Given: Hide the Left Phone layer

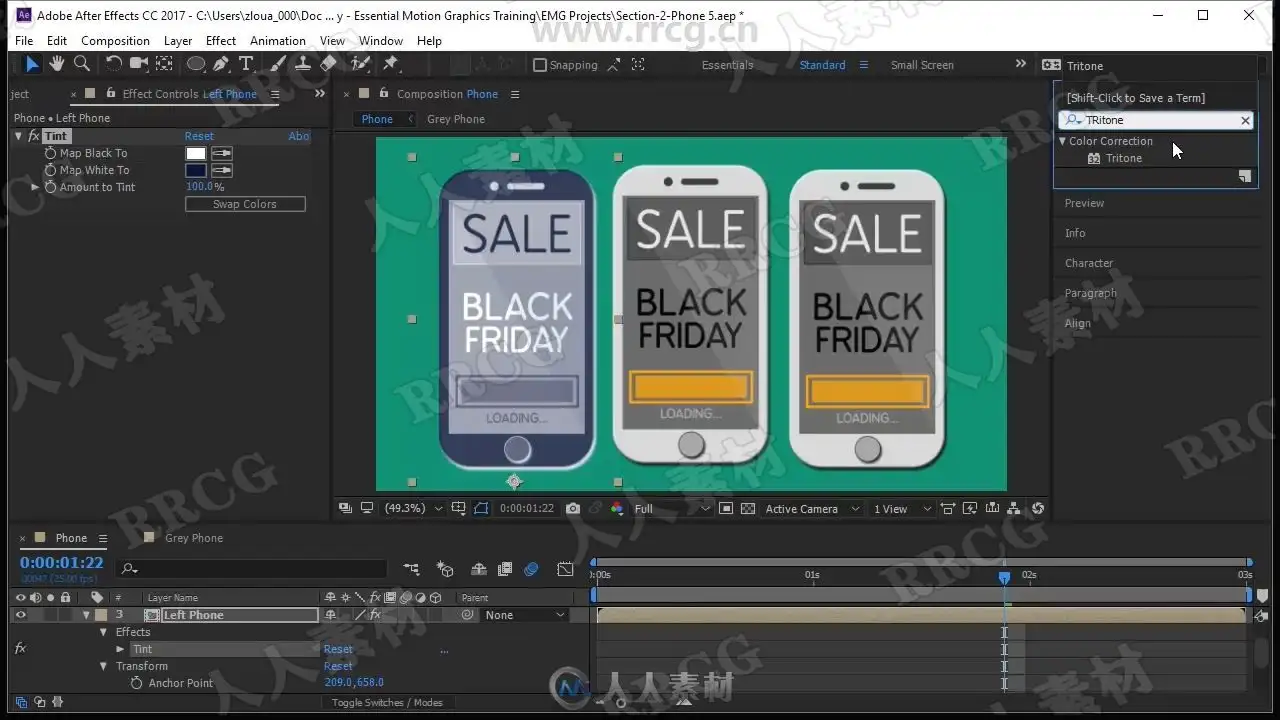Looking at the screenshot, I should [x=20, y=615].
